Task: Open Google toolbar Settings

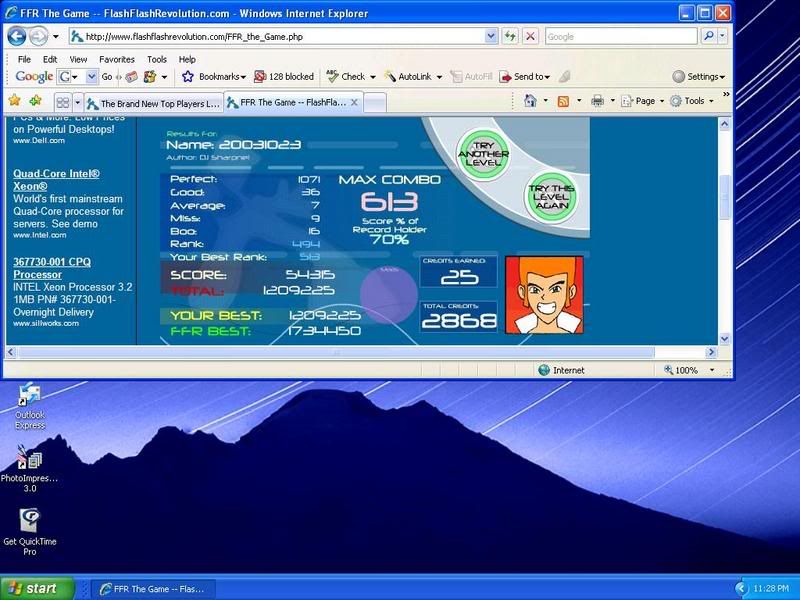Action: [x=698, y=77]
